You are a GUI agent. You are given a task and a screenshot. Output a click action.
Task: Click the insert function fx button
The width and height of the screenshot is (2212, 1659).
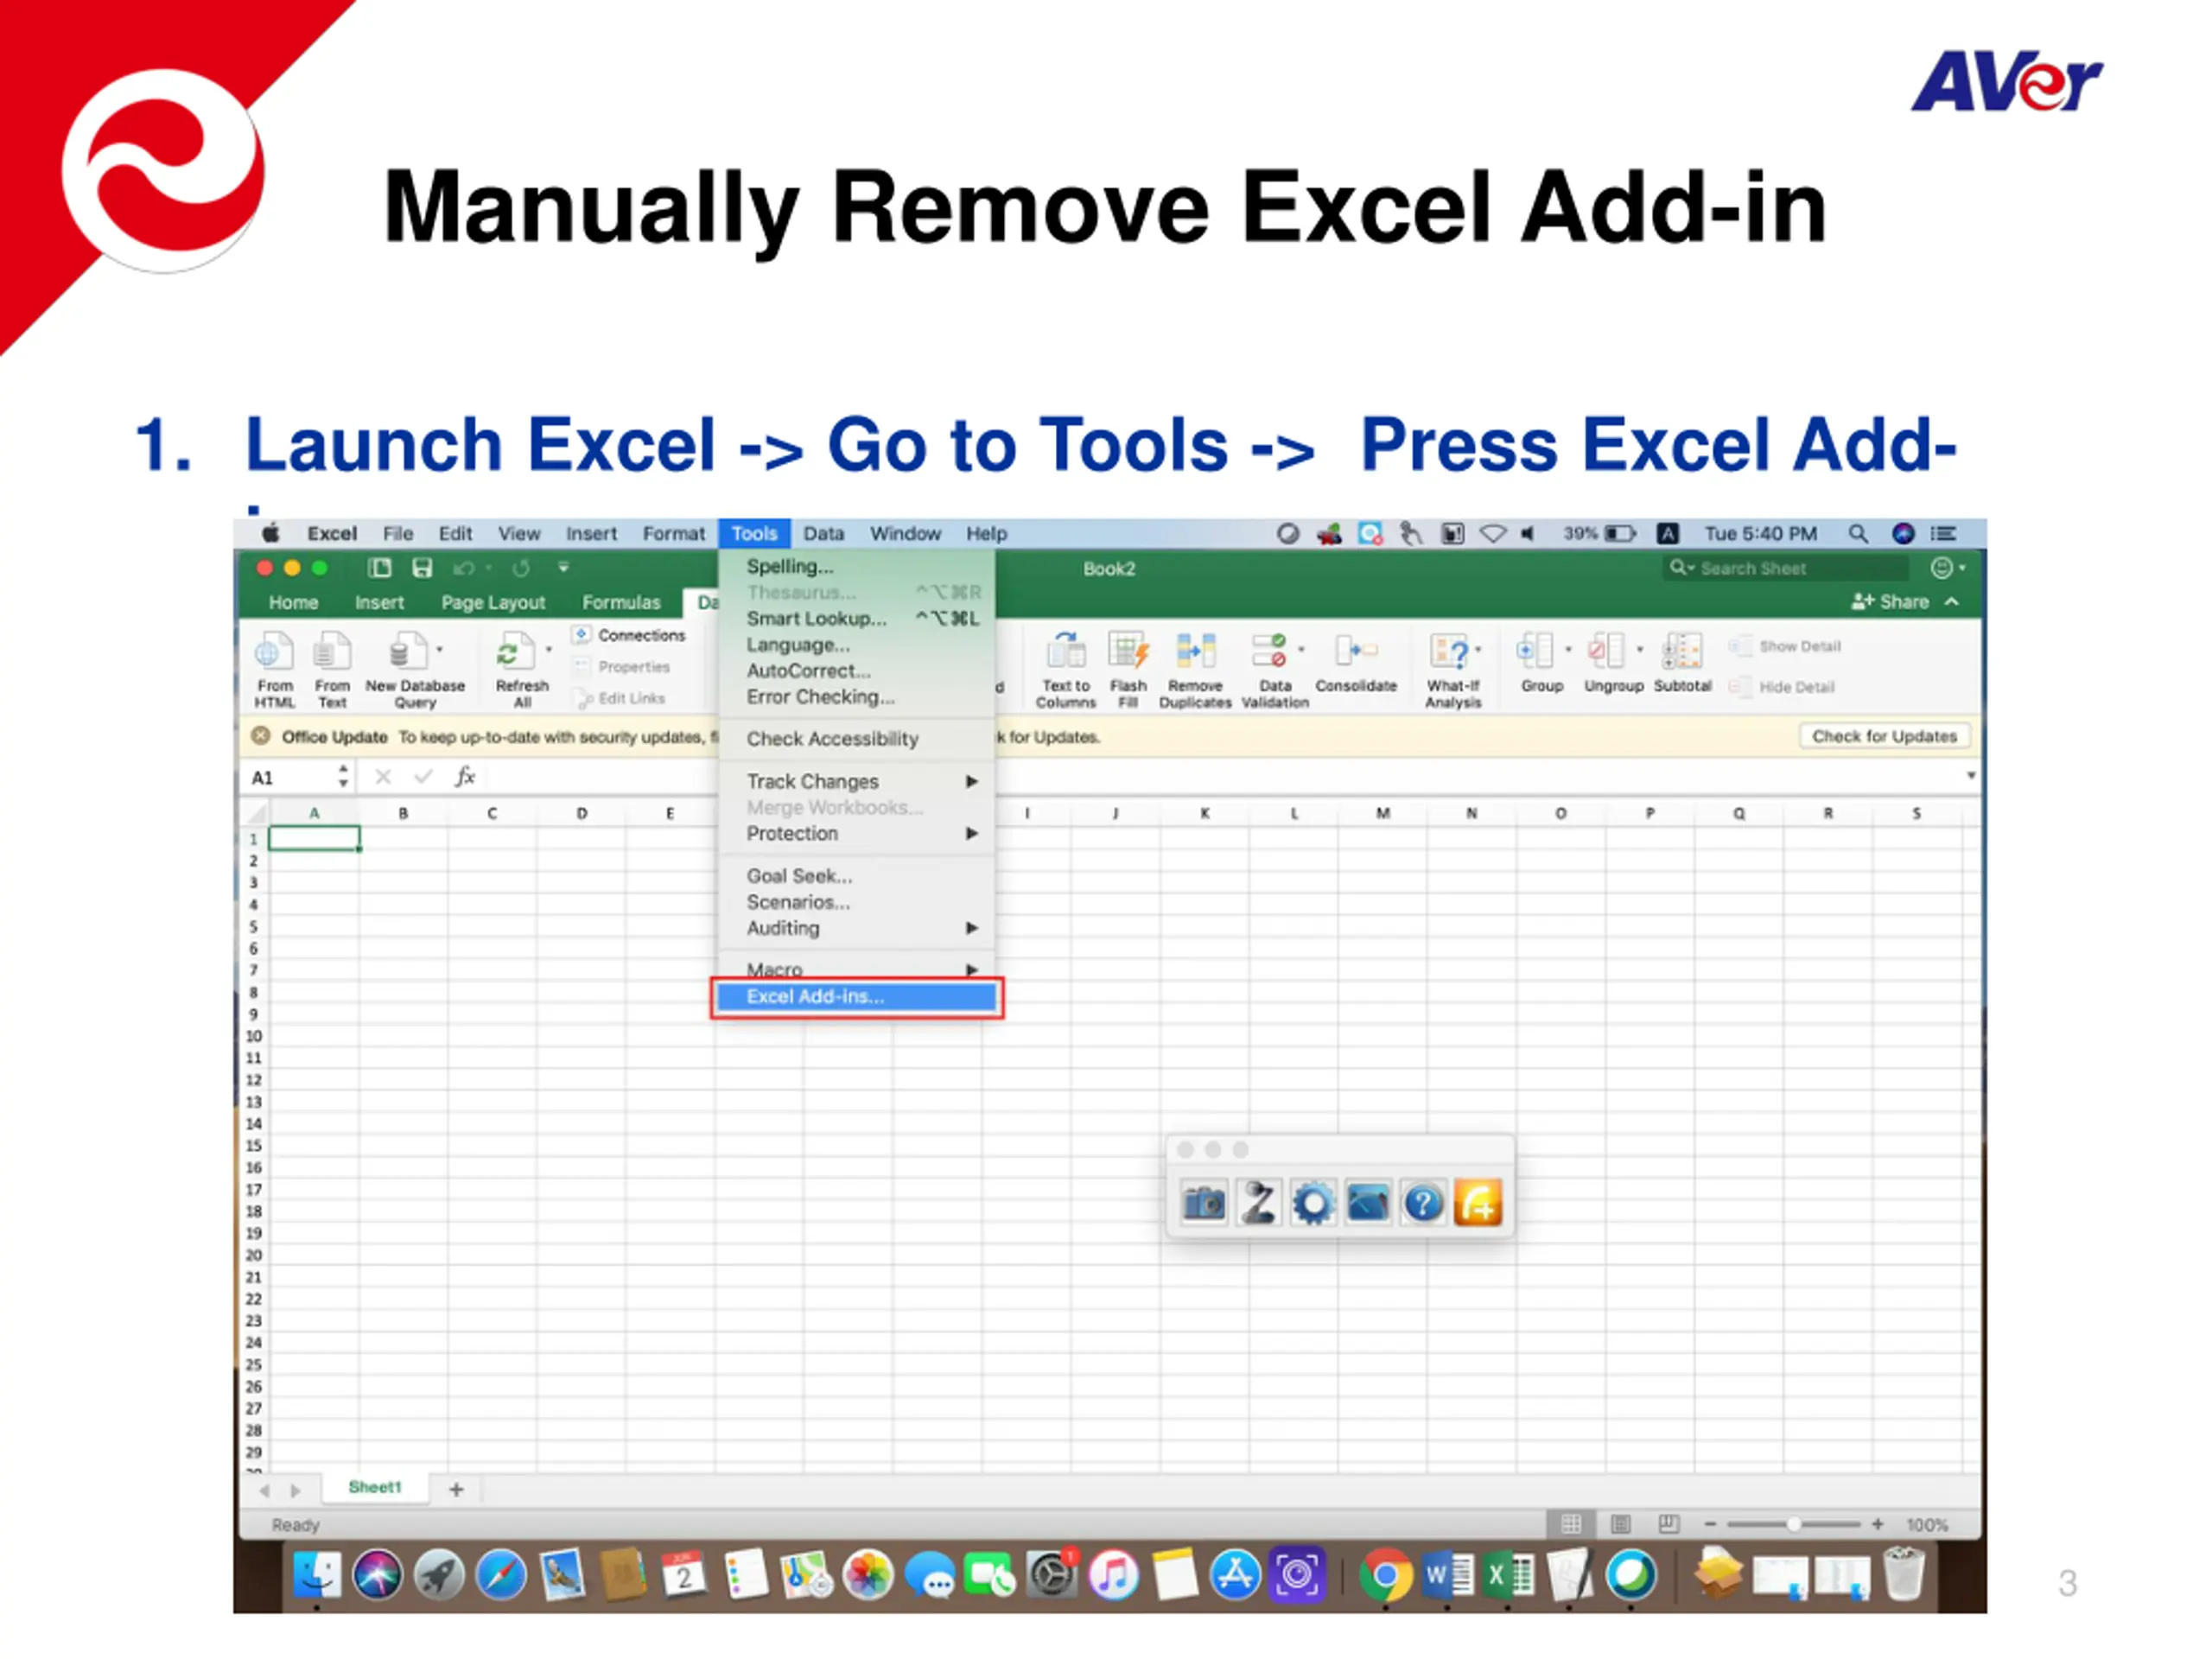pos(465,777)
